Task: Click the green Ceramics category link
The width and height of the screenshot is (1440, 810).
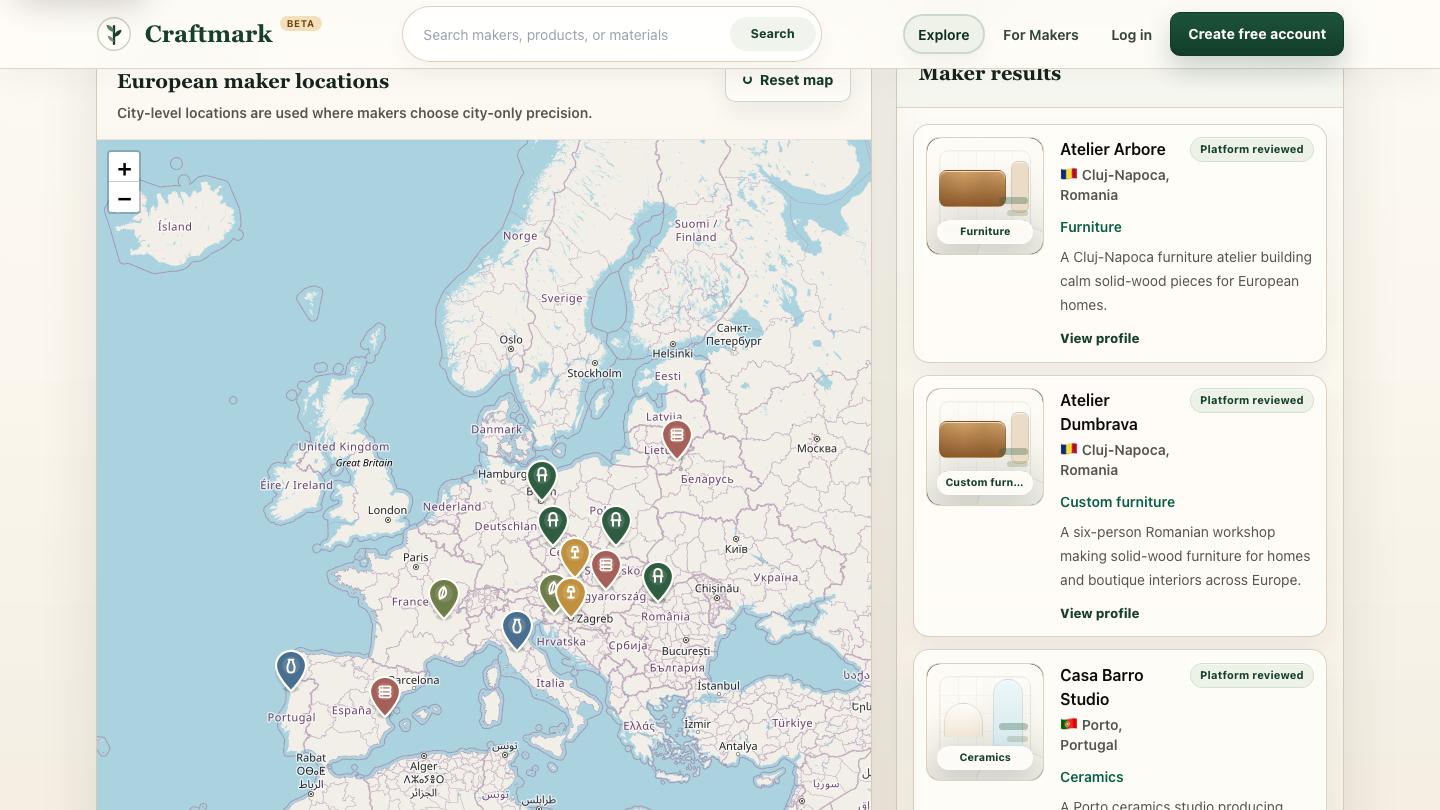Action: [x=1092, y=777]
